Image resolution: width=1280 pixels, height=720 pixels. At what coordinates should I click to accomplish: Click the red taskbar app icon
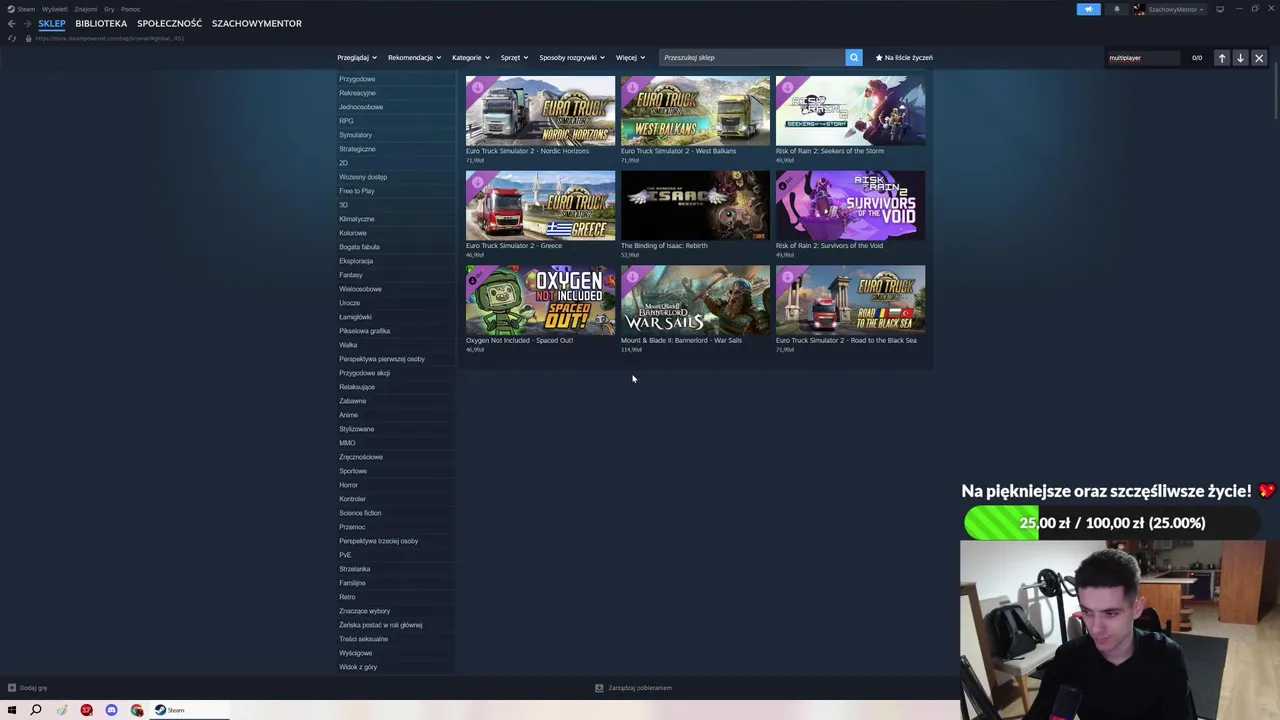pos(86,710)
